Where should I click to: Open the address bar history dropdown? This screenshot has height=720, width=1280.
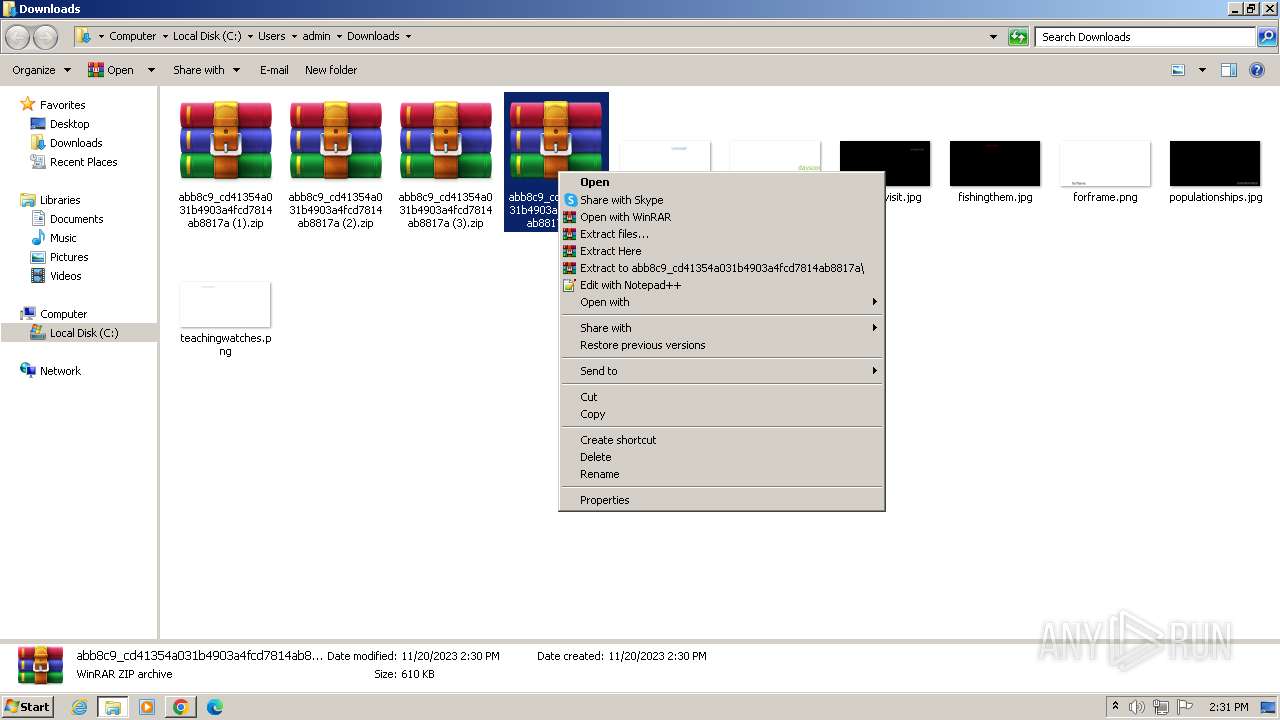coord(993,37)
